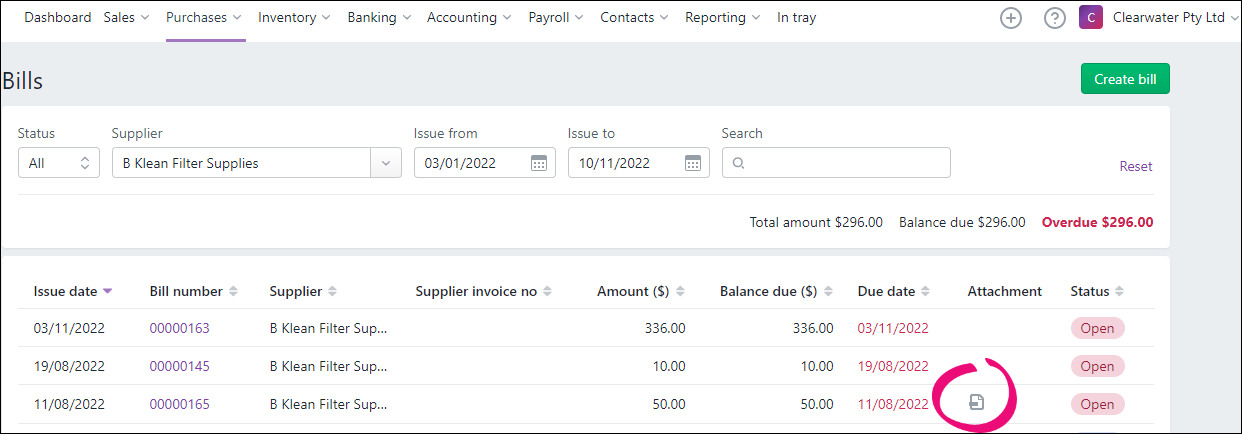1242x434 pixels.
Task: Open attachment icon for bill 00000165
Action: coord(977,402)
